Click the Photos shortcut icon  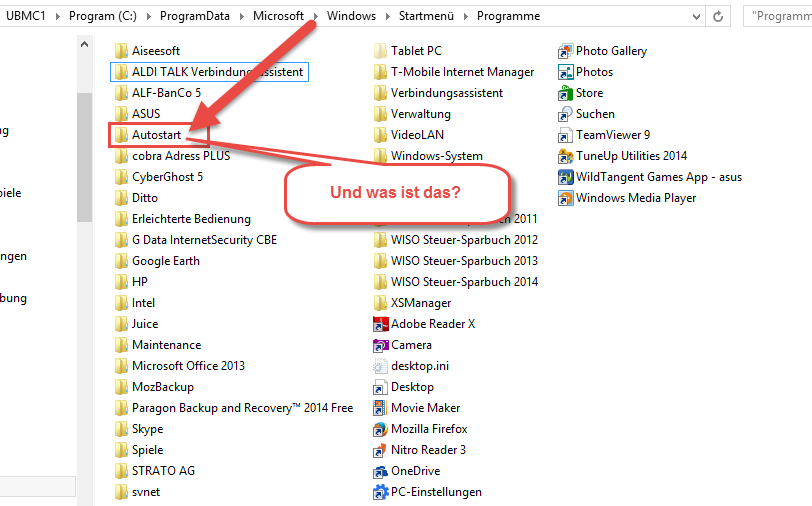pos(566,72)
